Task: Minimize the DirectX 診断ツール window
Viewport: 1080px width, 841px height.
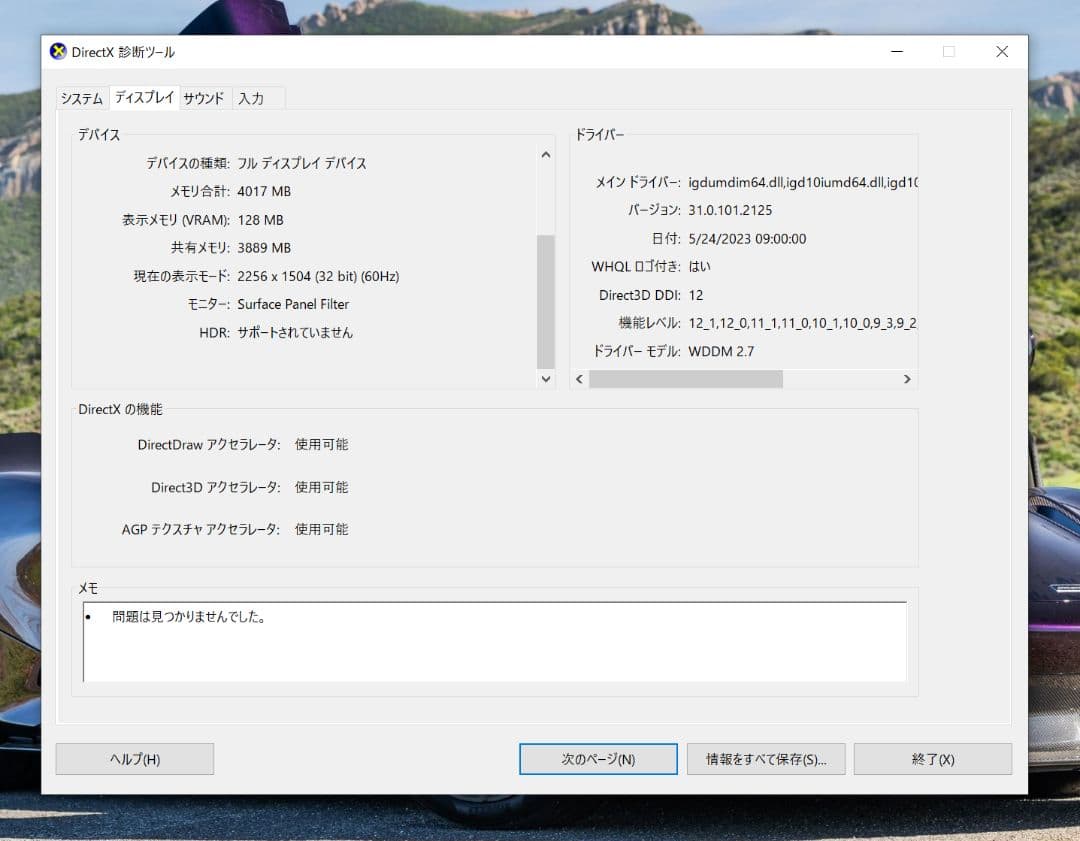Action: click(897, 52)
